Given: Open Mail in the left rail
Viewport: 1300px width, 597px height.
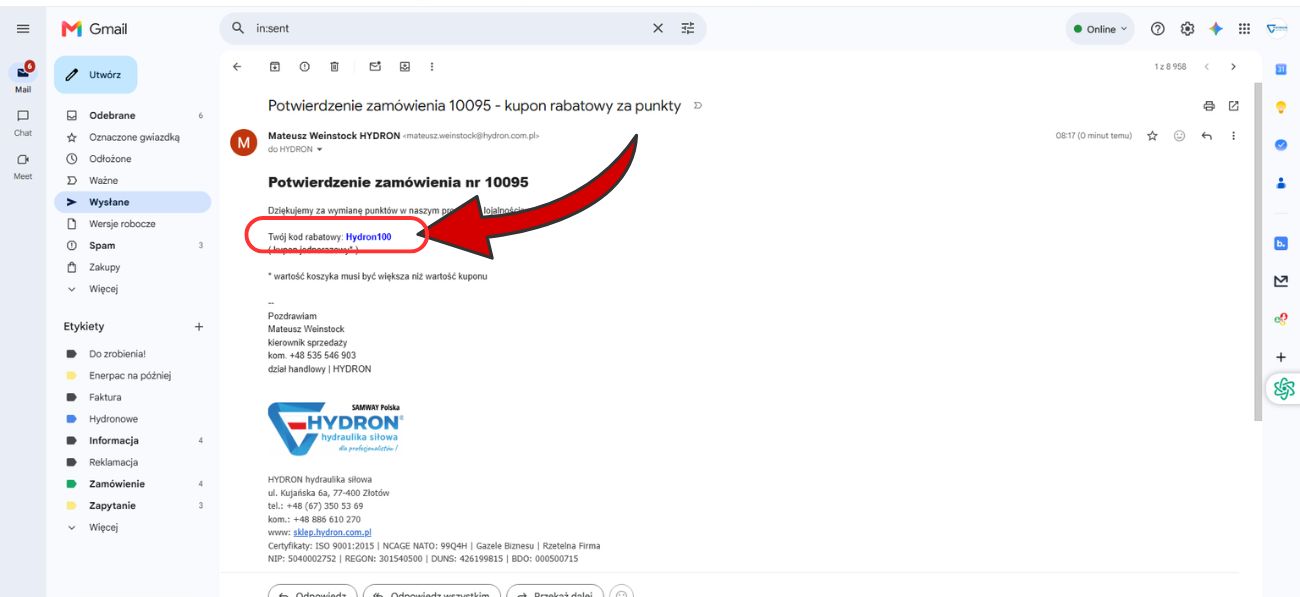Looking at the screenshot, I should 23,76.
